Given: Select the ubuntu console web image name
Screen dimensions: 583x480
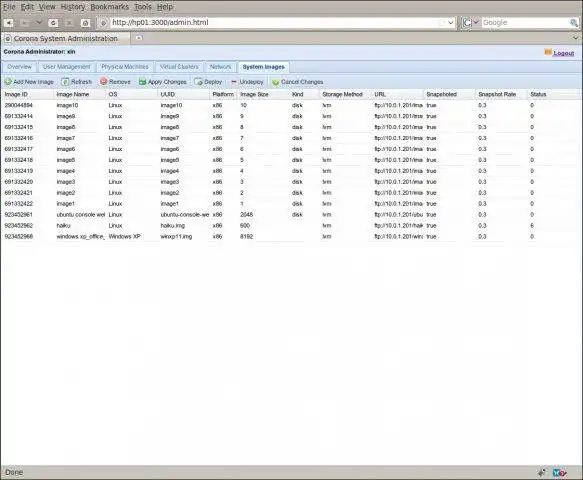Looking at the screenshot, I should pos(80,215).
